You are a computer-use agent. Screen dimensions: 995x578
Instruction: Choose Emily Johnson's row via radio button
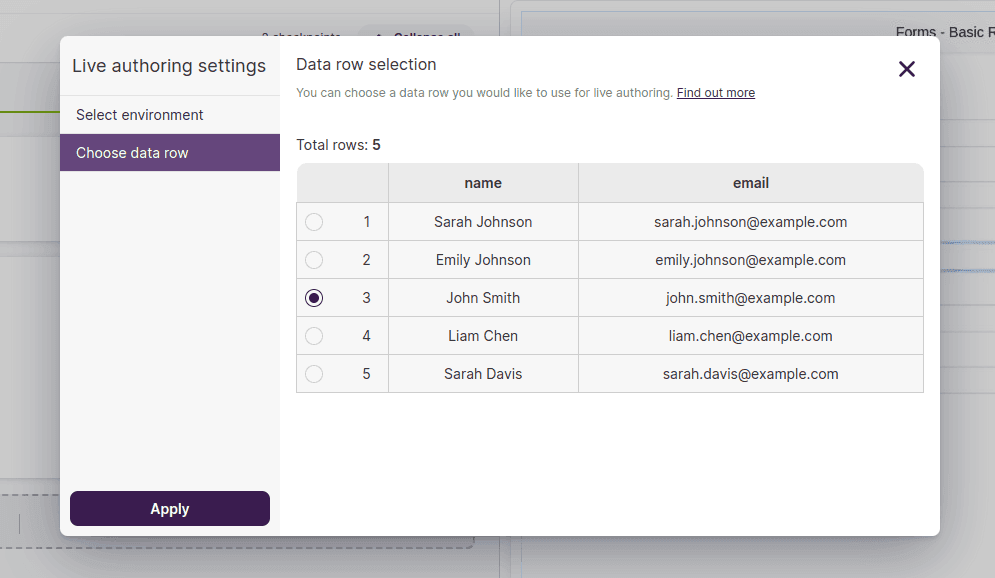(314, 259)
